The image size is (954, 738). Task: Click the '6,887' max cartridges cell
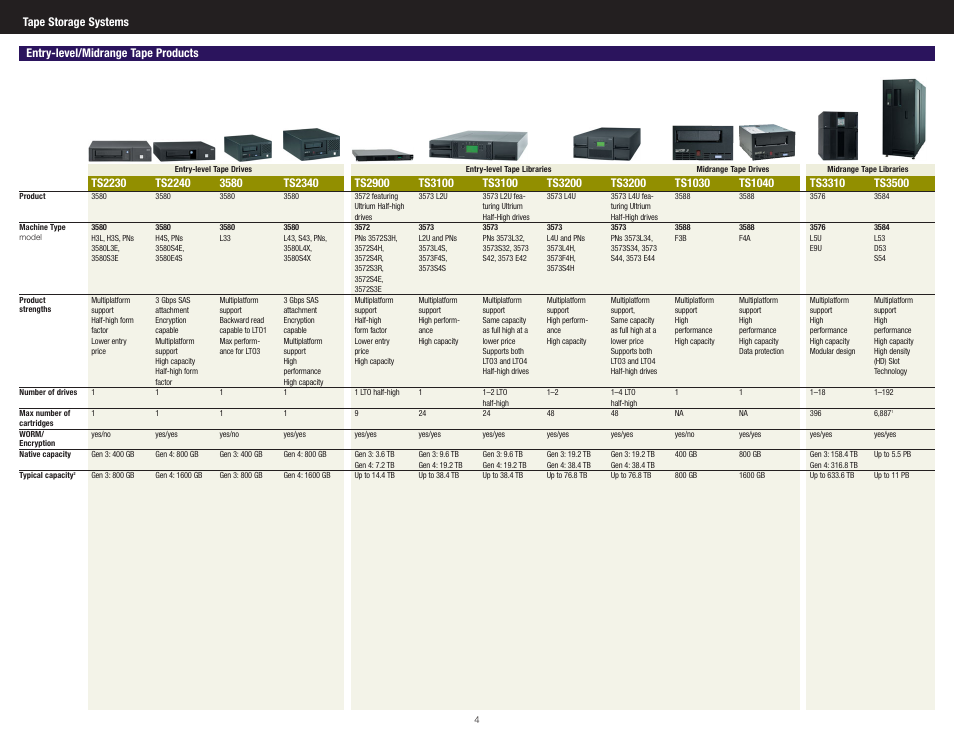883,414
